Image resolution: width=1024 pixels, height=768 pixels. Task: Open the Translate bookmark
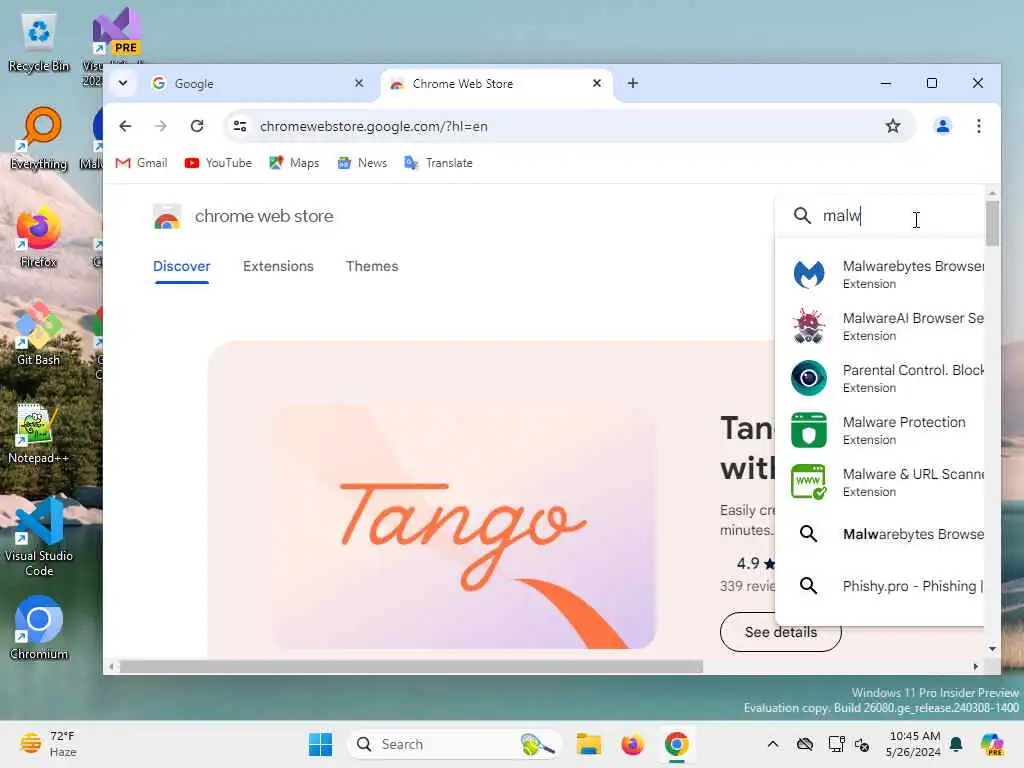pyautogui.click(x=438, y=163)
